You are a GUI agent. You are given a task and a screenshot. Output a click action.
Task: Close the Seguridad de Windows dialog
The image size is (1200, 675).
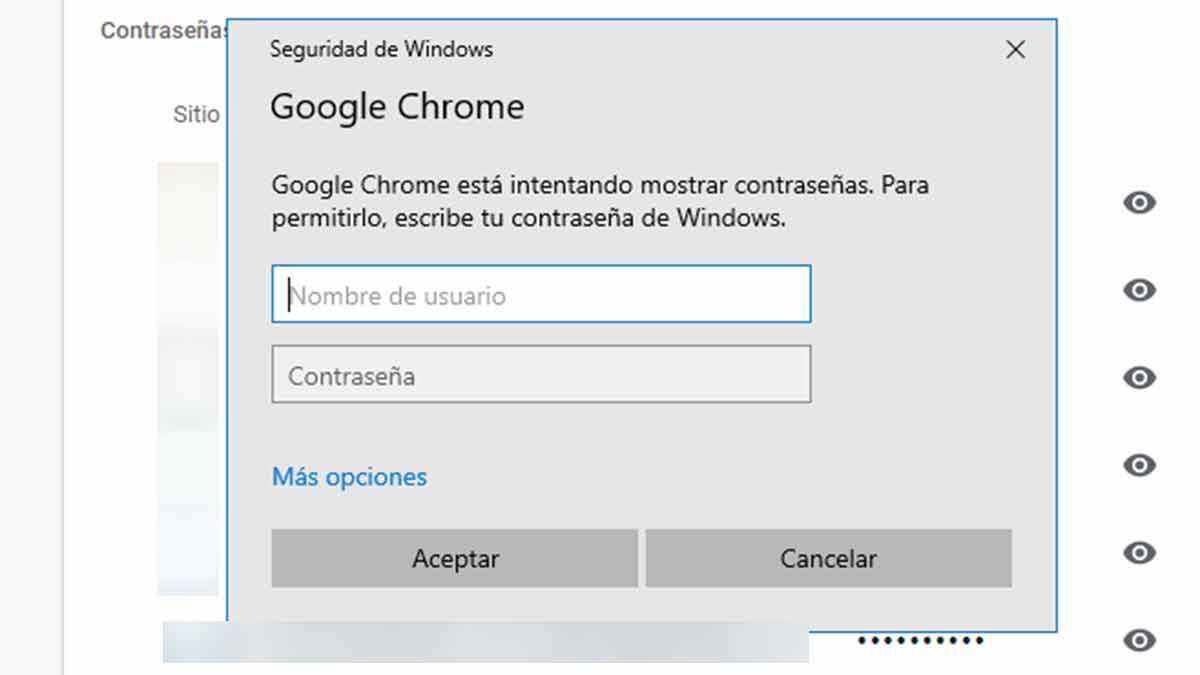(x=1015, y=48)
